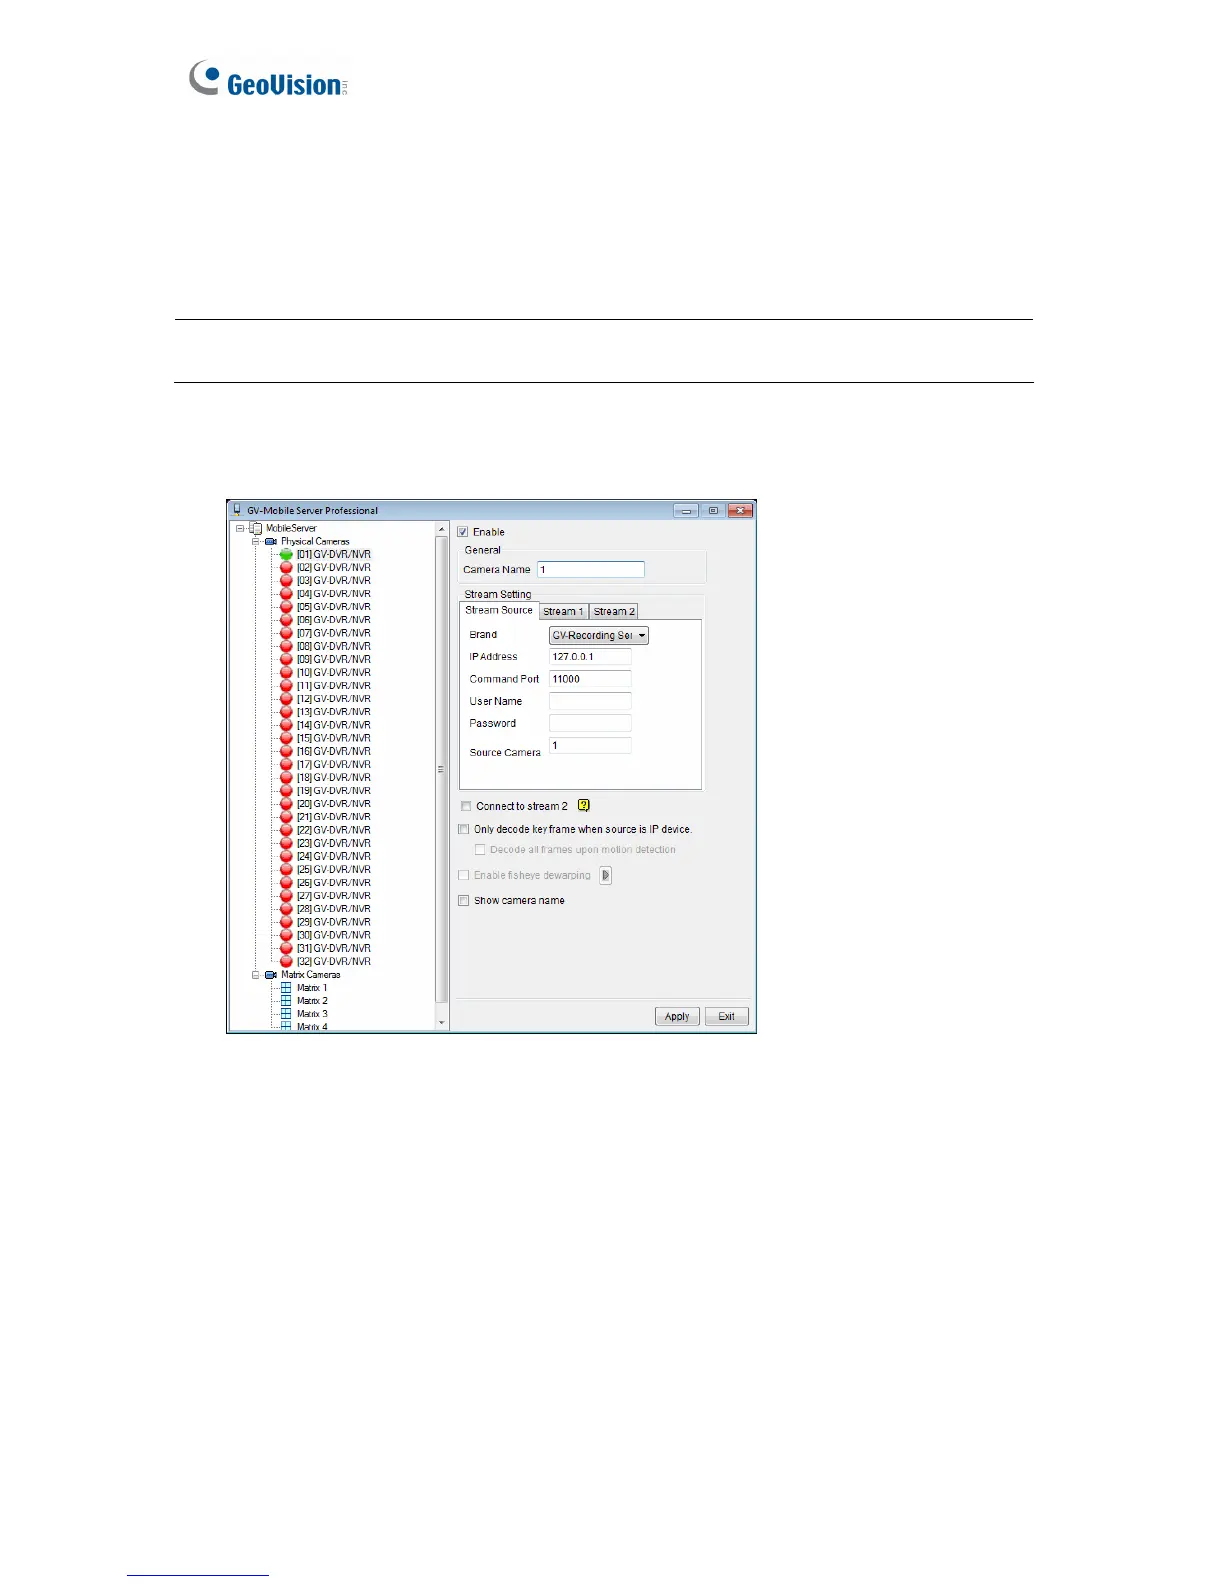Open the Brand dropdown list
The width and height of the screenshot is (1224, 1584).
click(599, 636)
